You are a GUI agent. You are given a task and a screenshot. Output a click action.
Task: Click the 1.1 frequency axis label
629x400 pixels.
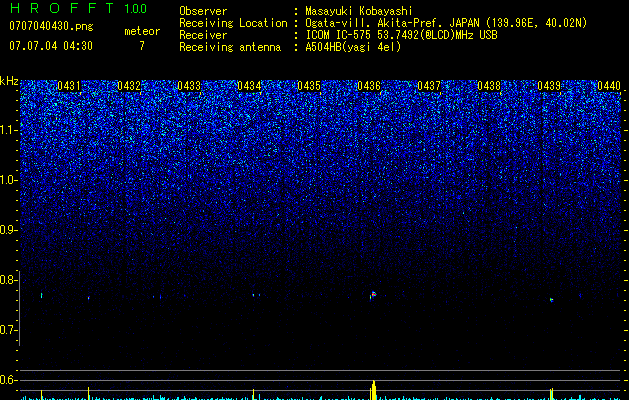coord(8,130)
